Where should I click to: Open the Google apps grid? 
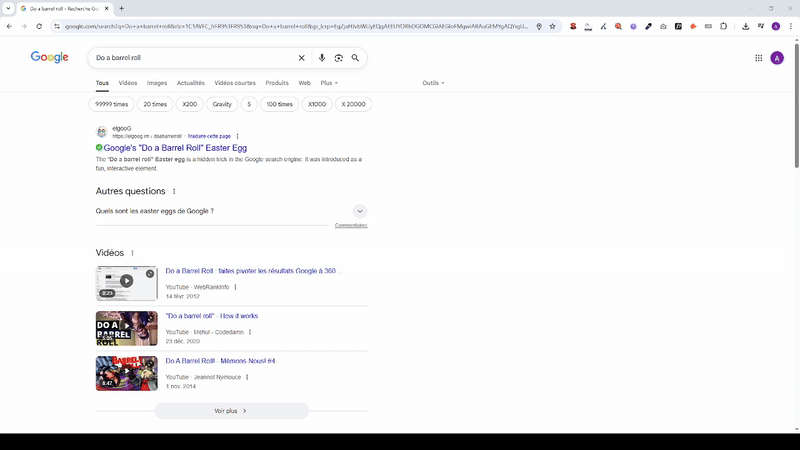[x=759, y=58]
